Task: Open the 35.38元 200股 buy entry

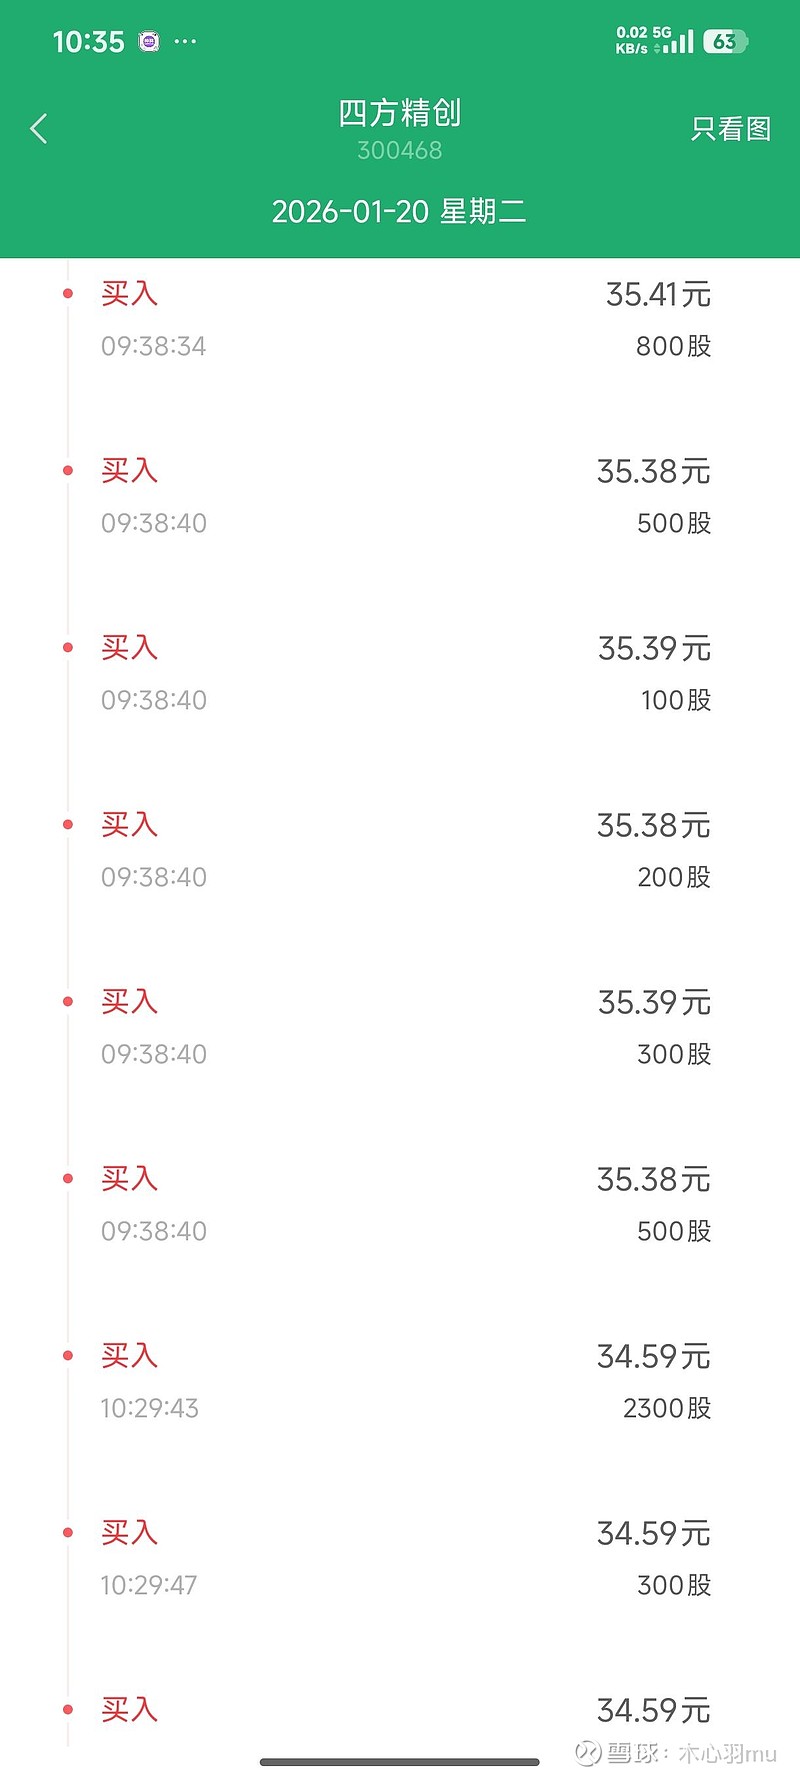Action: point(400,851)
